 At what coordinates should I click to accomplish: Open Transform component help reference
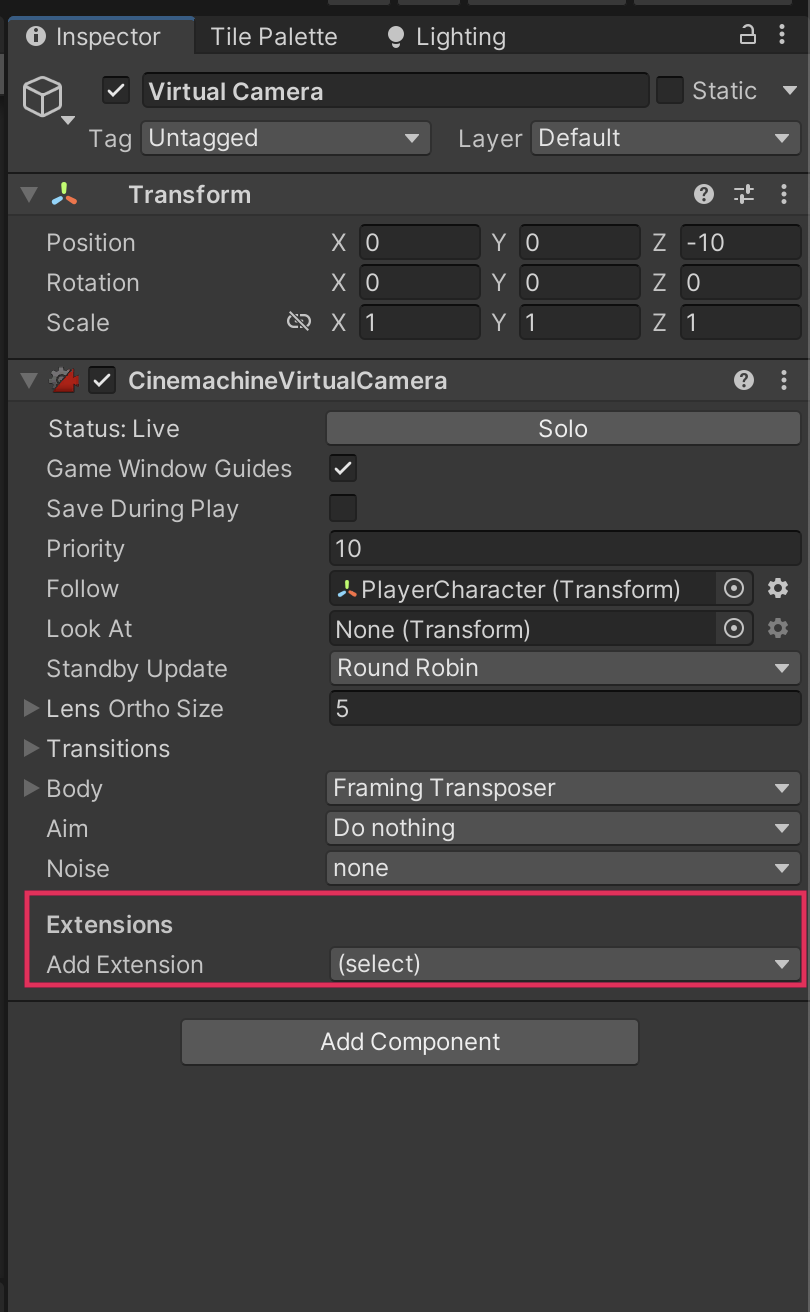704,194
